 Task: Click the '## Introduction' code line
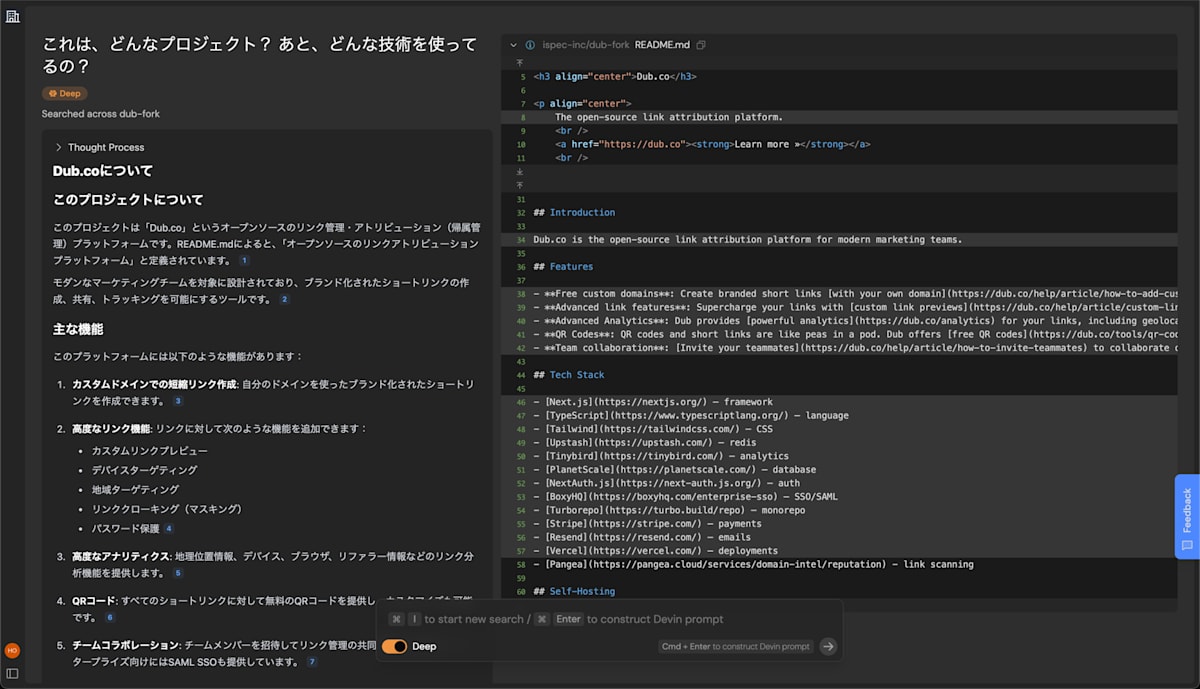click(574, 212)
